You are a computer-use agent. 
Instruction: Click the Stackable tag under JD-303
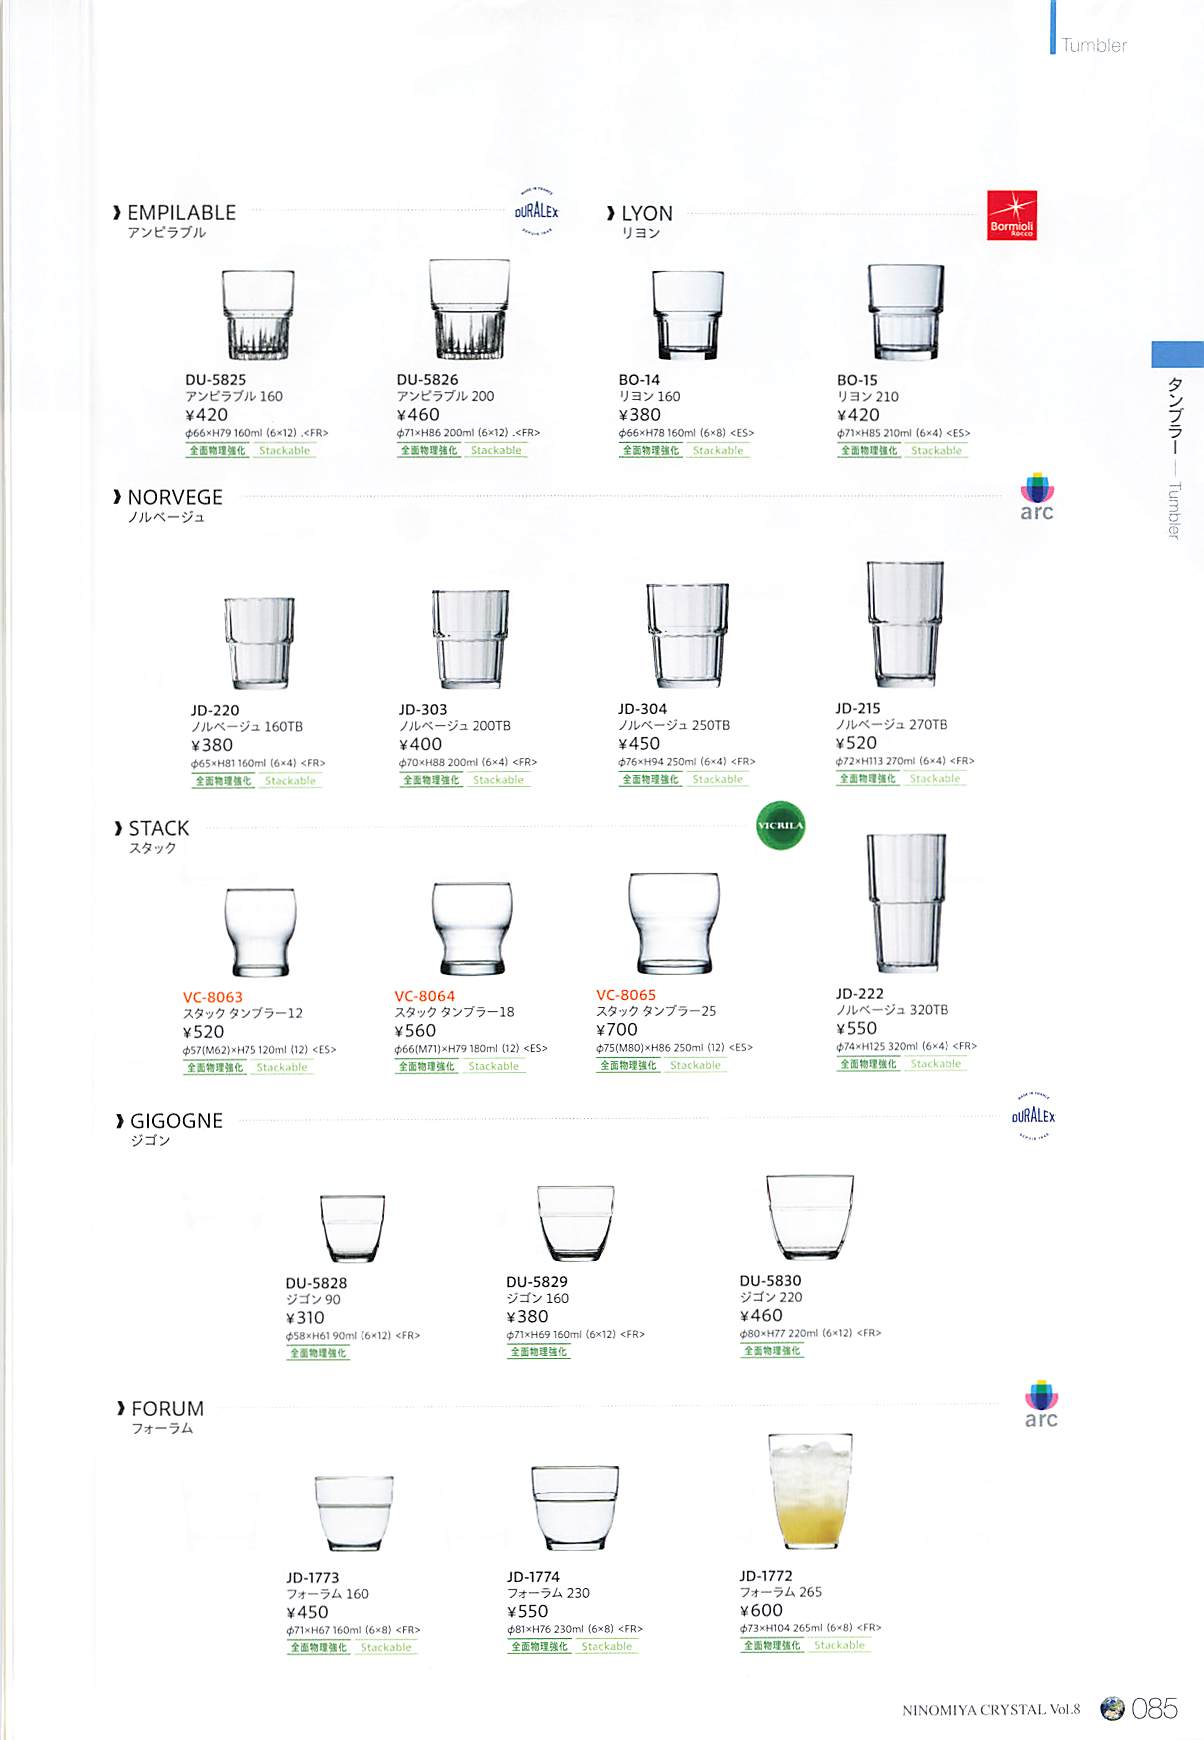(x=498, y=780)
